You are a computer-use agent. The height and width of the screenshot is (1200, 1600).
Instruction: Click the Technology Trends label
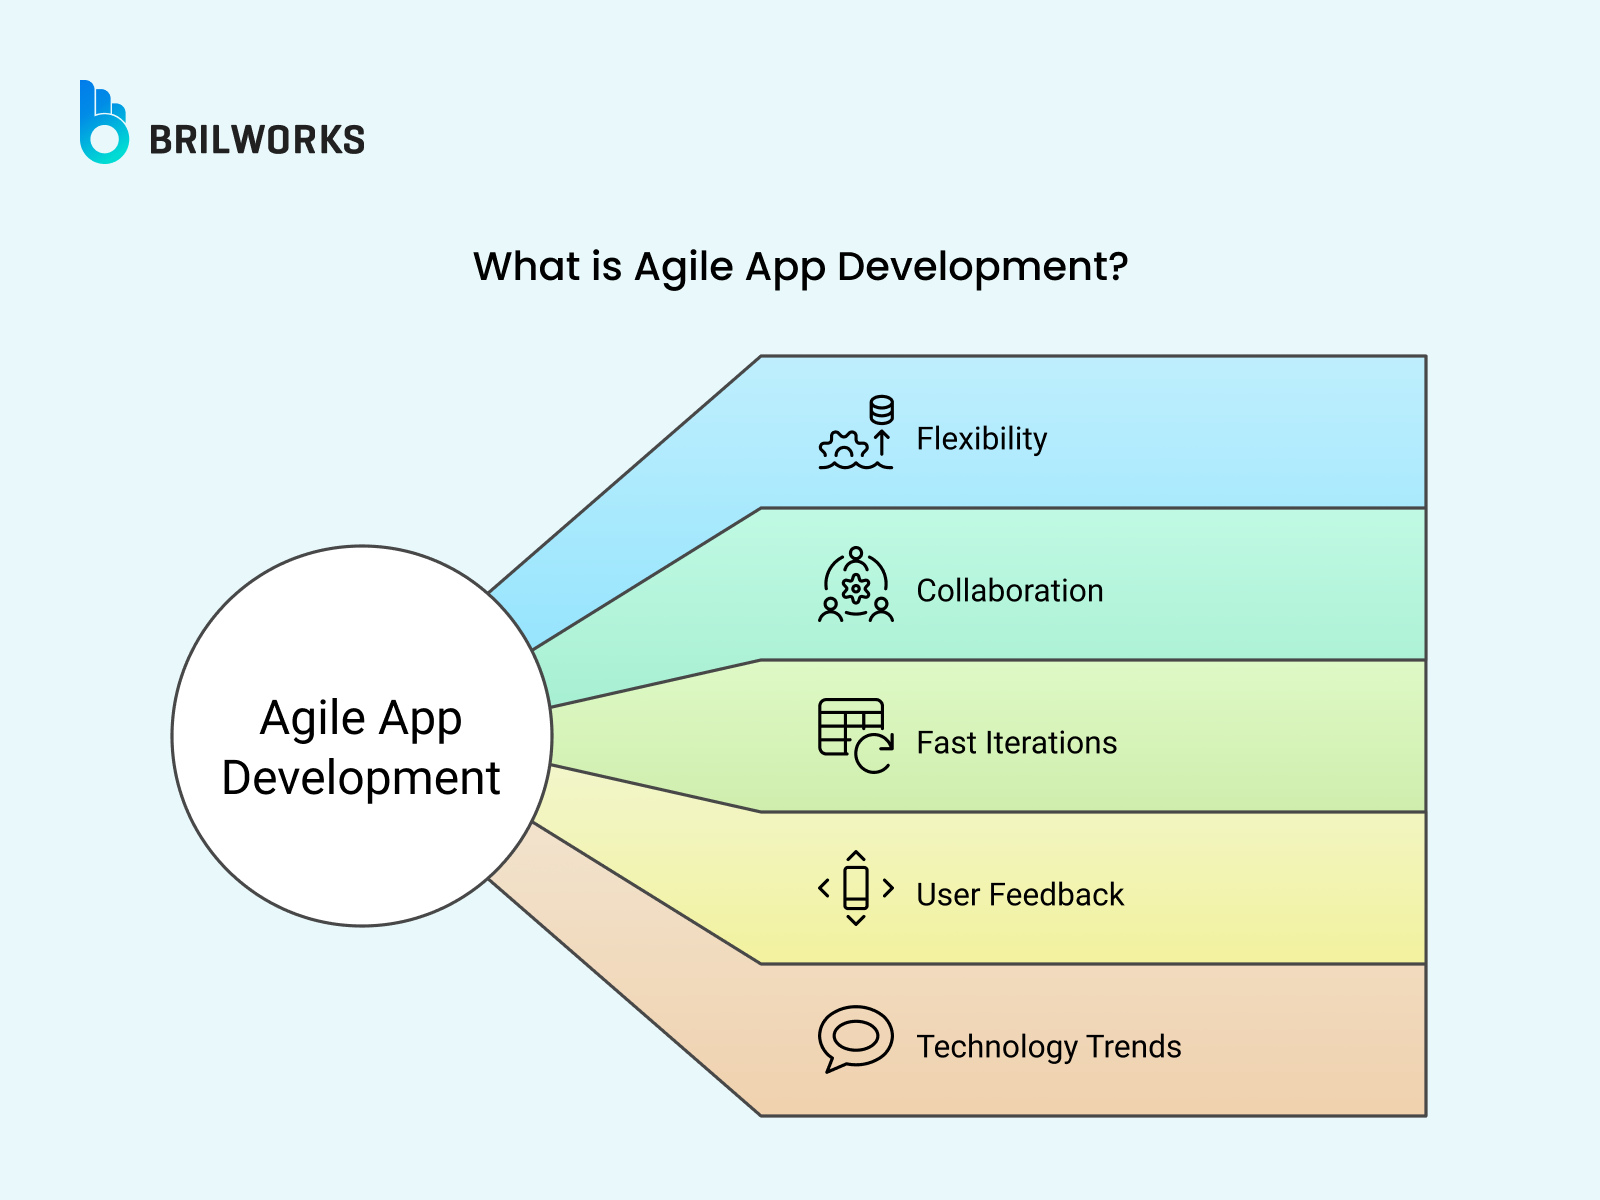1048,1046
